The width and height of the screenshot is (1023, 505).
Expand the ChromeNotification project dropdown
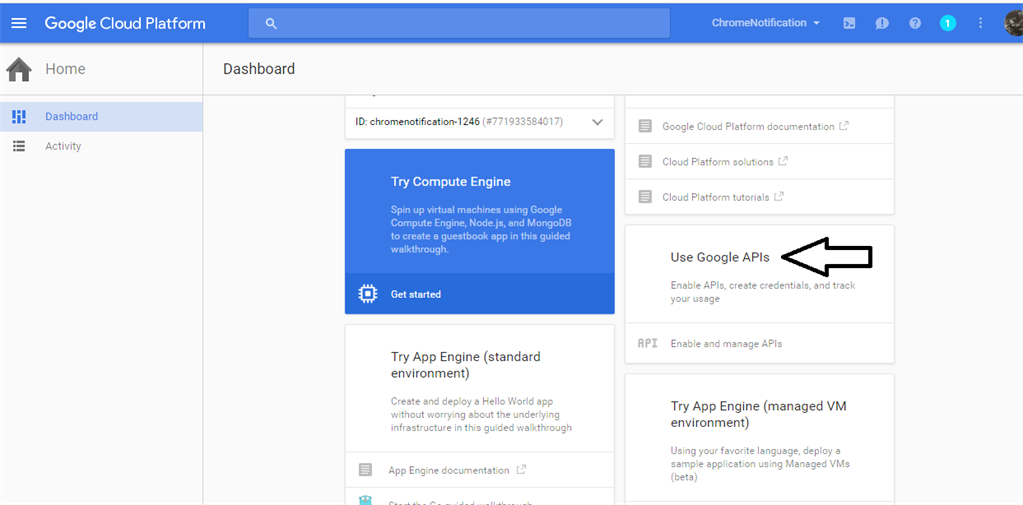point(766,23)
